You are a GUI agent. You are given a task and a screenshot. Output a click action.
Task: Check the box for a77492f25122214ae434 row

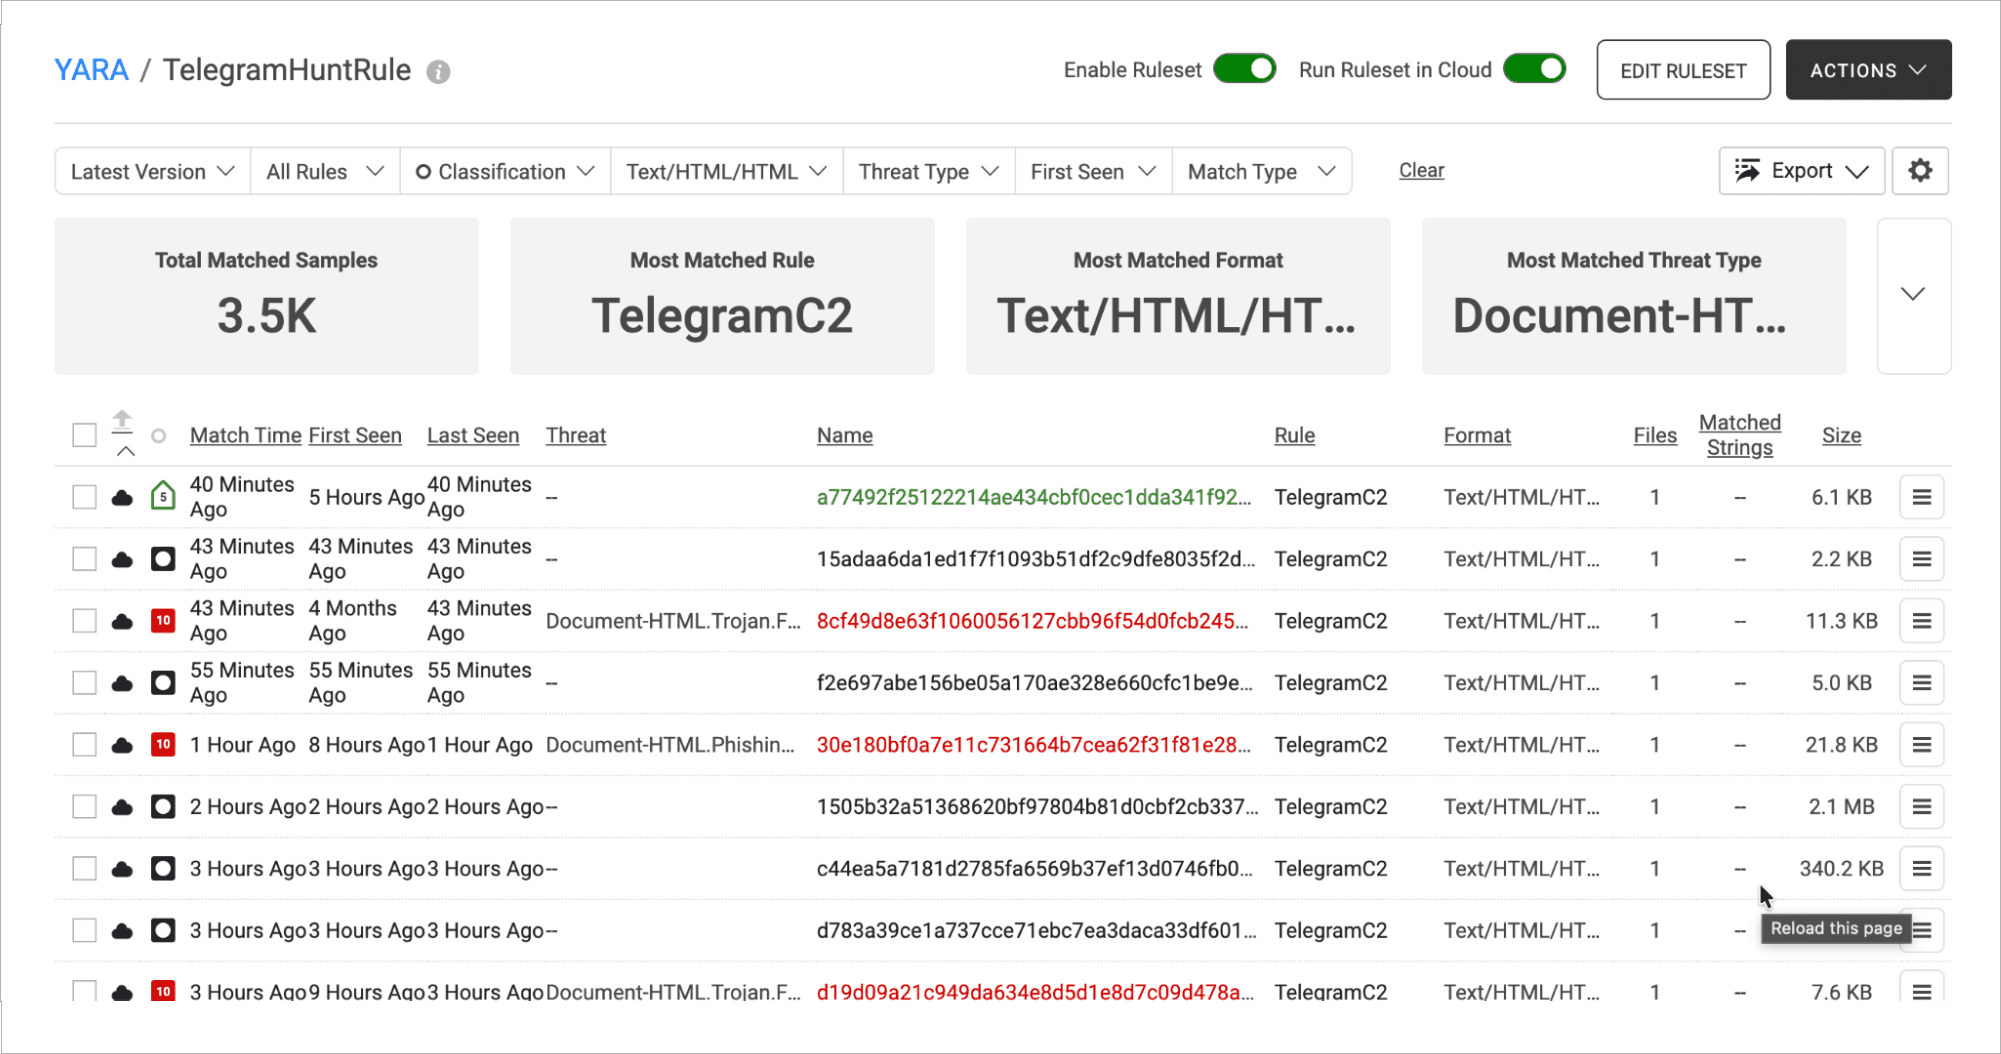point(84,497)
